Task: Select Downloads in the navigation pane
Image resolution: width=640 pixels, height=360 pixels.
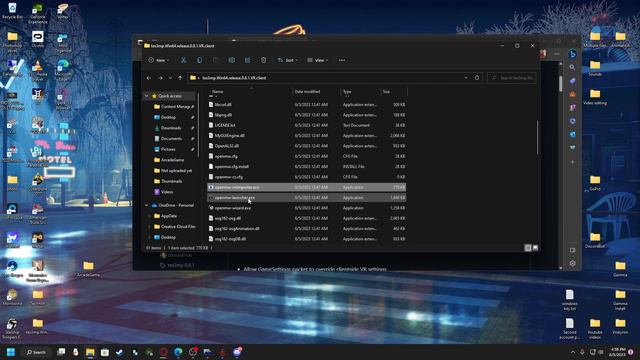Action: point(171,128)
